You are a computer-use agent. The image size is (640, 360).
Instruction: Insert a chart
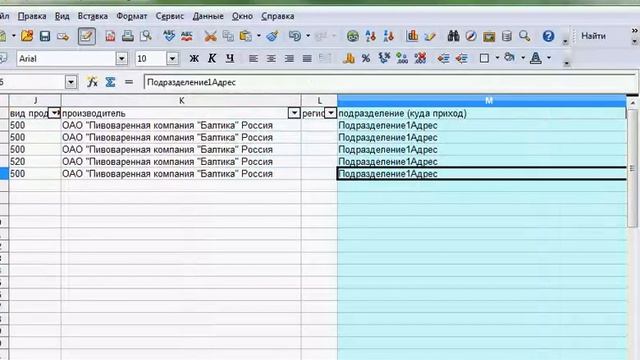tap(412, 36)
